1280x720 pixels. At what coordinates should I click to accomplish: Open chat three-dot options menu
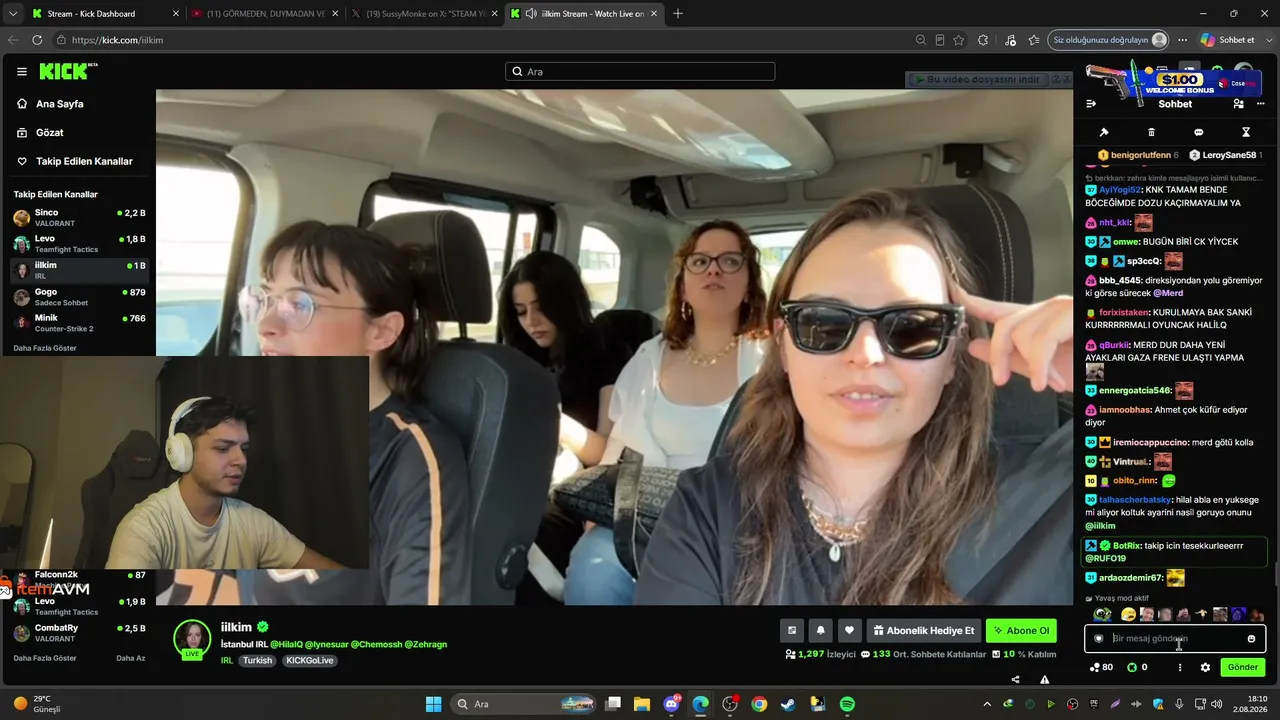pyautogui.click(x=1260, y=104)
